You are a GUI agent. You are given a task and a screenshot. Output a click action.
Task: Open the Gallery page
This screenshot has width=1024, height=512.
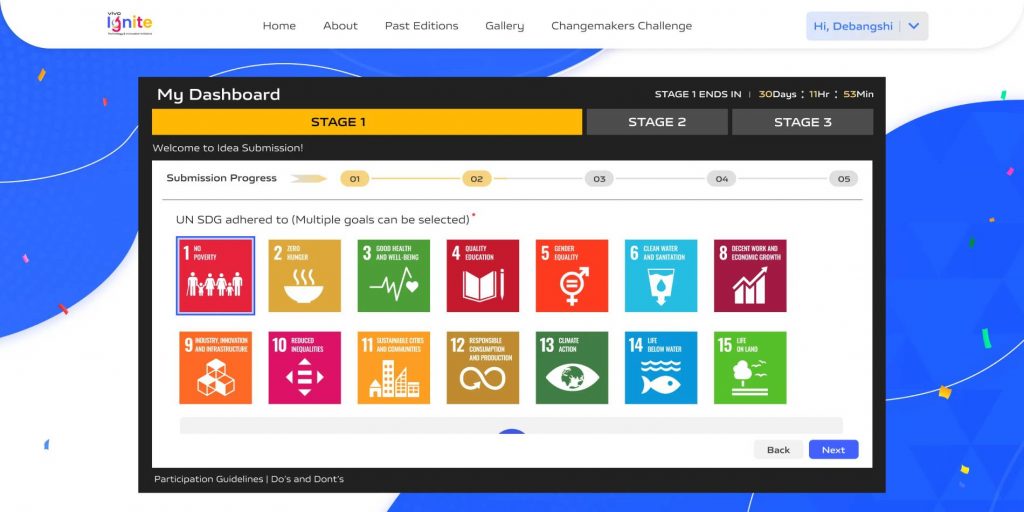click(504, 26)
